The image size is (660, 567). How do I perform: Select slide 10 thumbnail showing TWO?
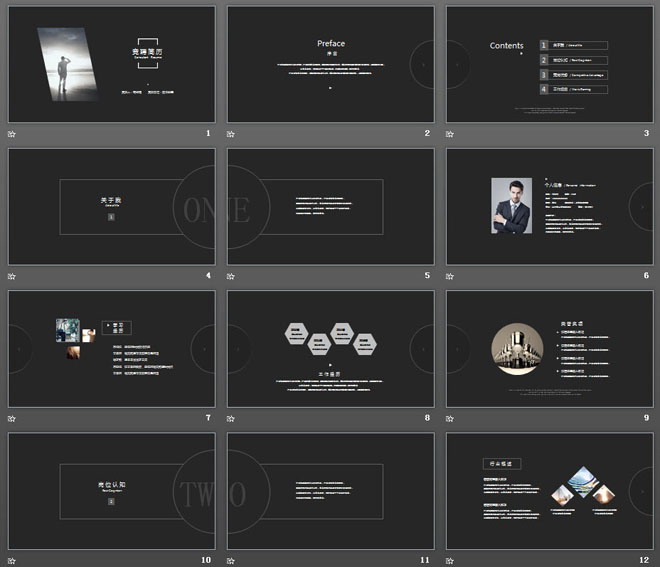pos(112,491)
